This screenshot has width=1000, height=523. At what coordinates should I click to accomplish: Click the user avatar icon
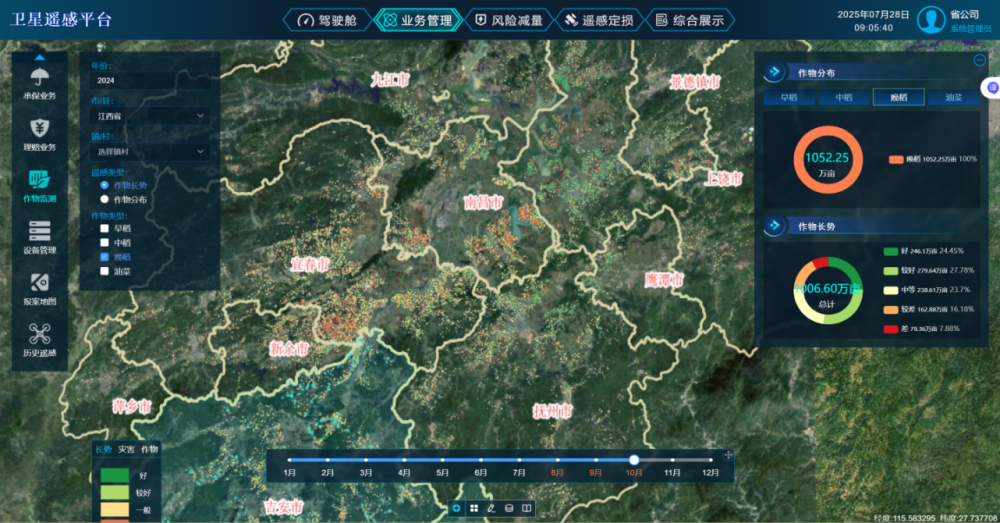tap(931, 20)
